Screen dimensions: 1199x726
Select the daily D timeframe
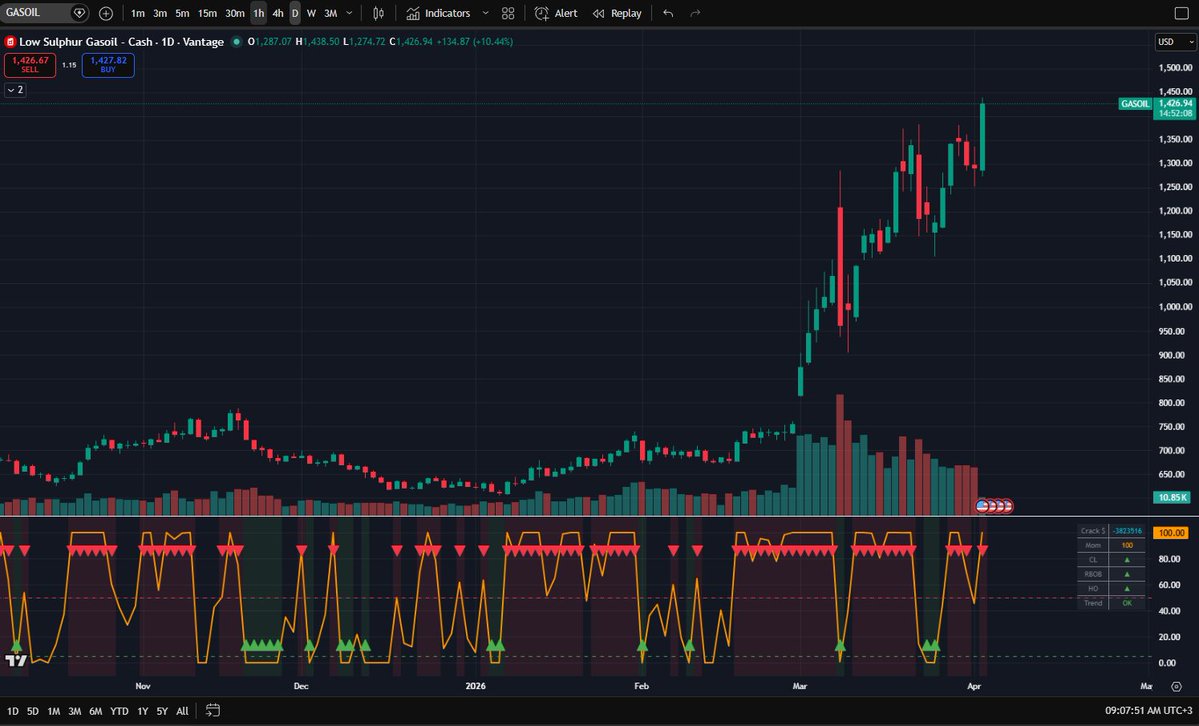pos(295,13)
